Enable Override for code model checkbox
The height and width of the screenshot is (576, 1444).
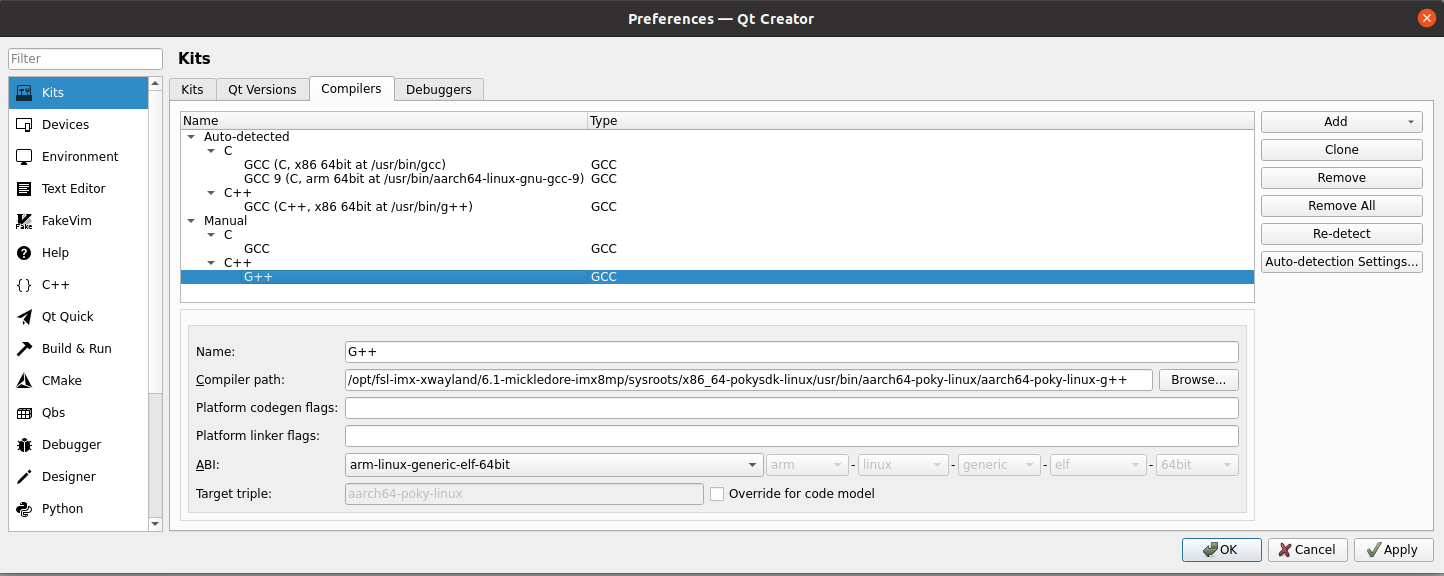[x=717, y=493]
